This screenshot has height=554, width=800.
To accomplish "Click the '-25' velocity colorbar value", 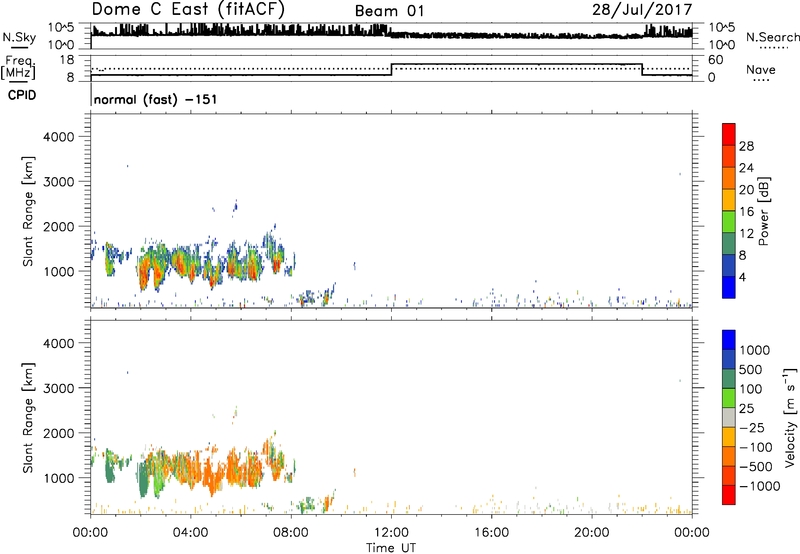I will [751, 427].
